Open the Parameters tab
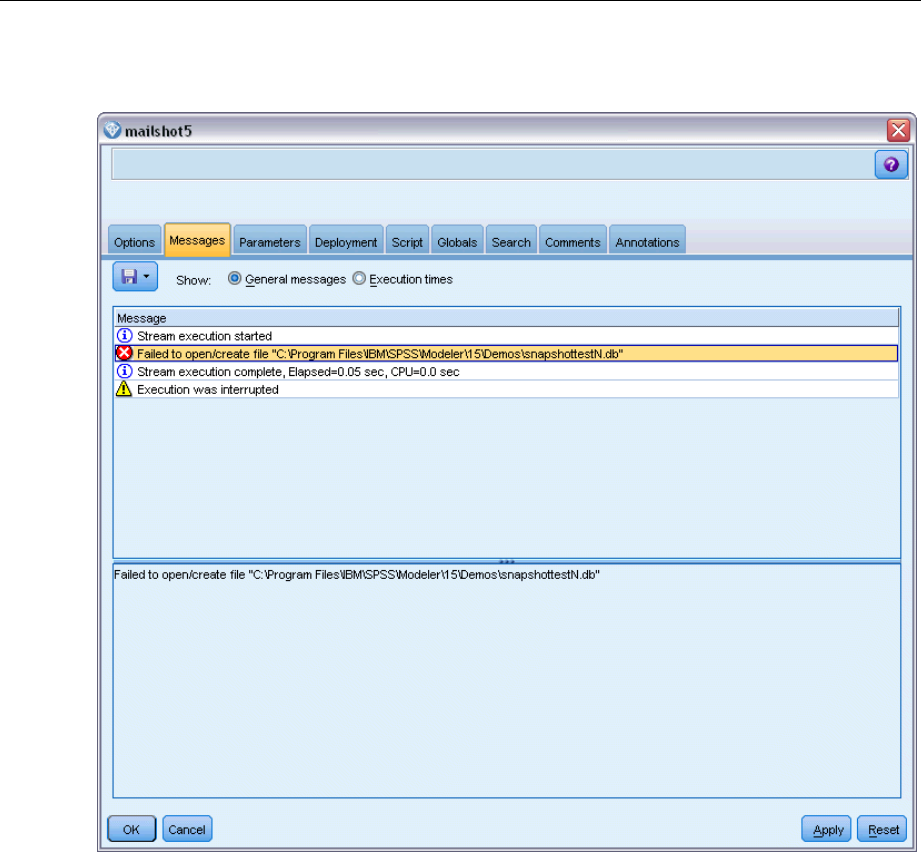 pos(269,242)
